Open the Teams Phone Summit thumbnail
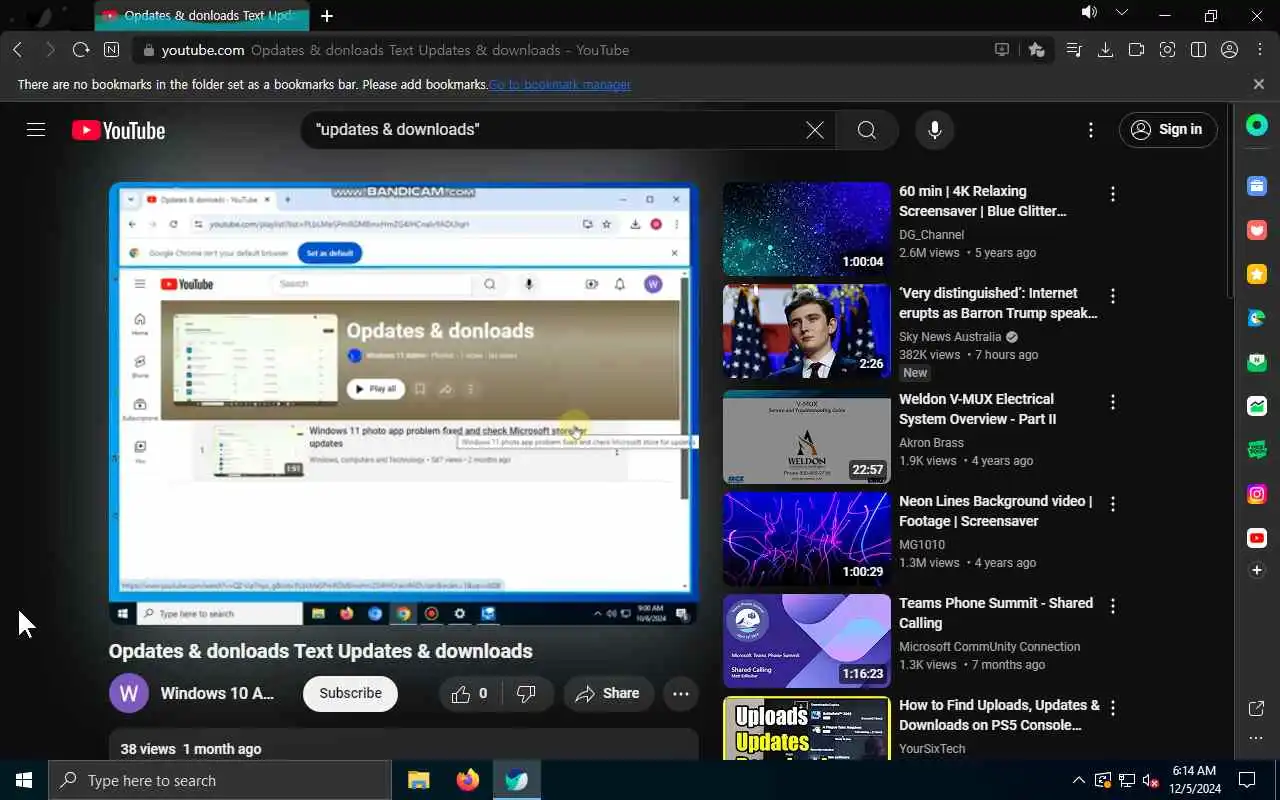This screenshot has height=800, width=1280. [x=807, y=641]
